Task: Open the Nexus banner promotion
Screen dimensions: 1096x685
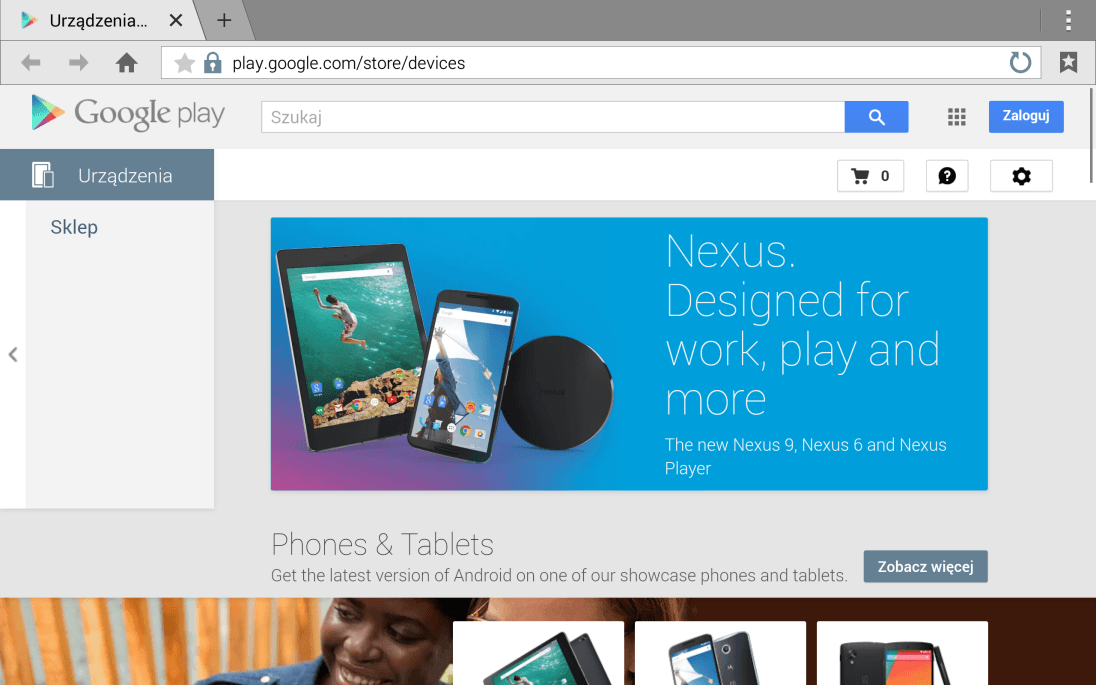Action: point(629,354)
